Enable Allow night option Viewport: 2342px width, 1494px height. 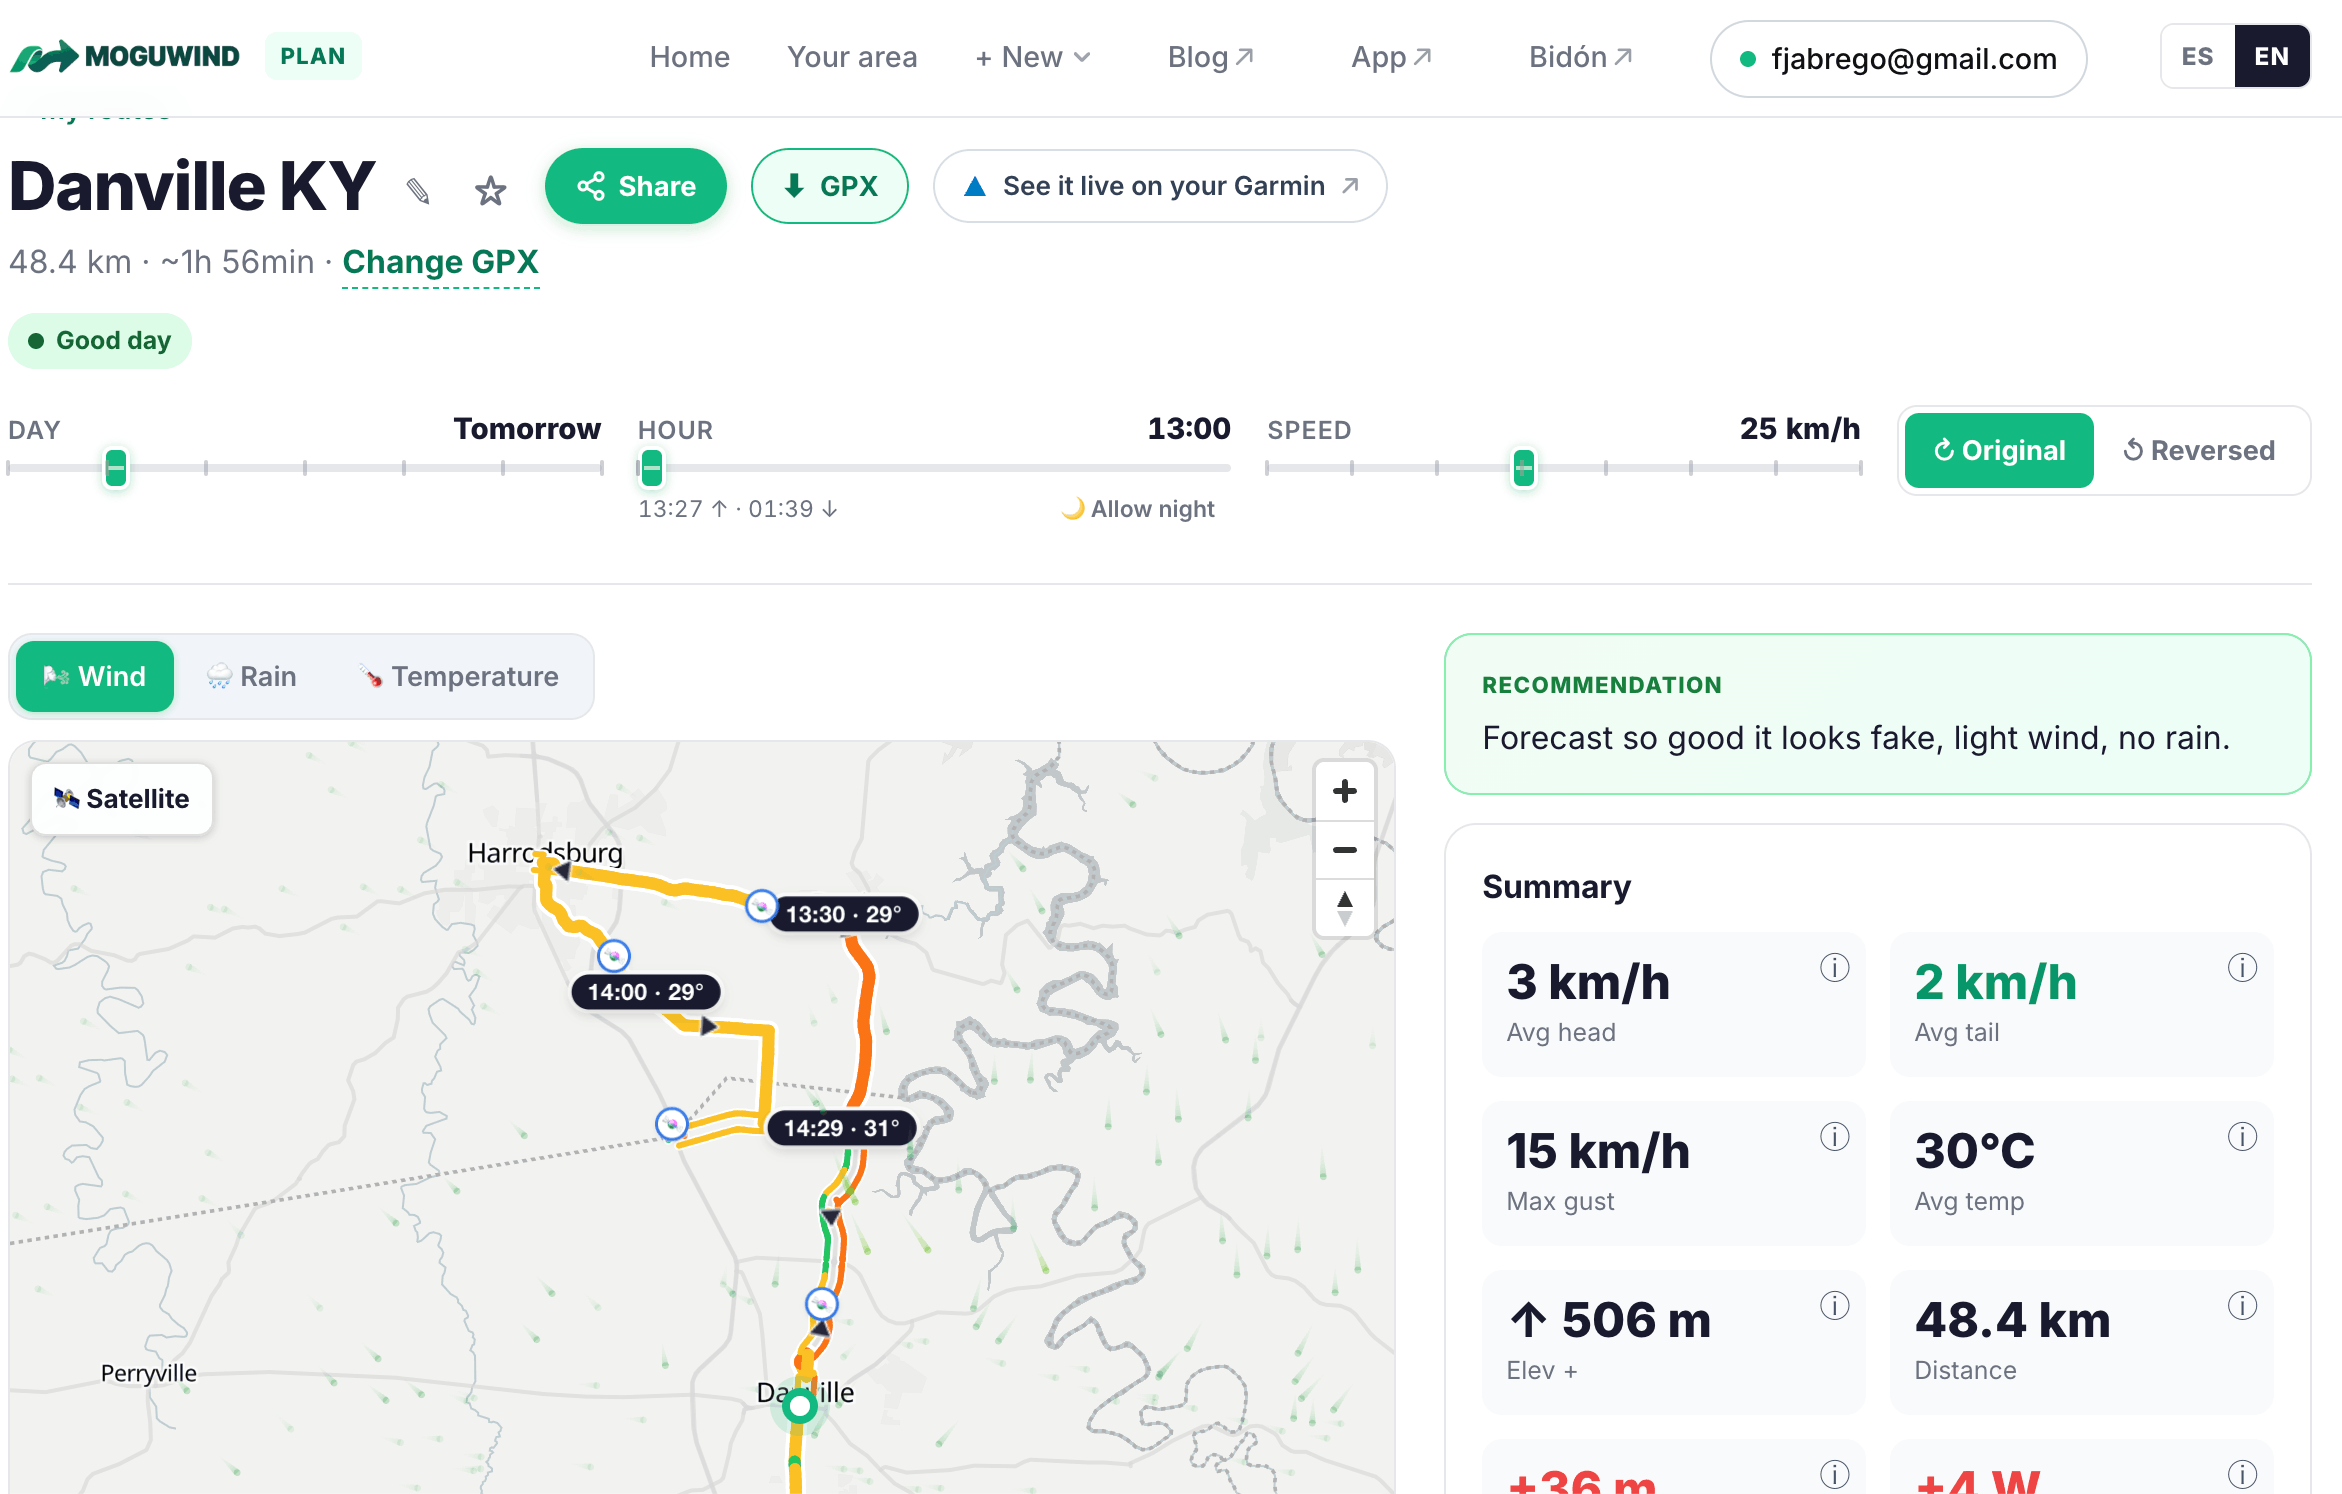[x=1138, y=509]
